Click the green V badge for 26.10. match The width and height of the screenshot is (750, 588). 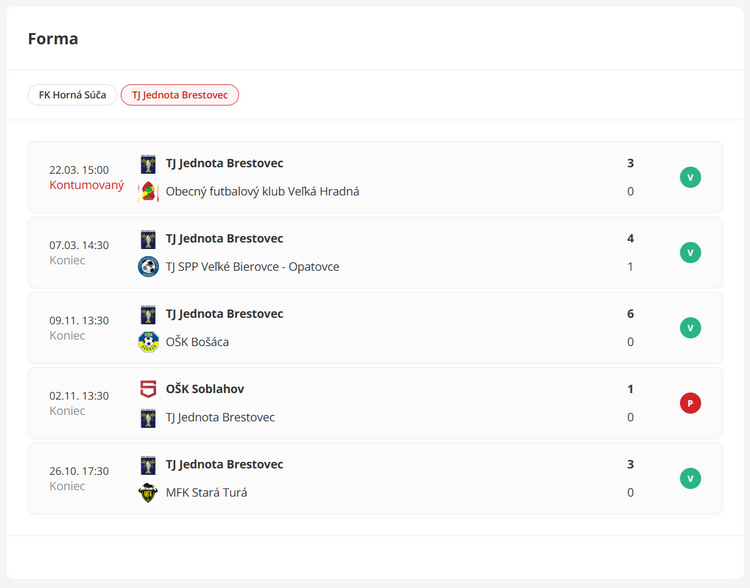pos(690,478)
